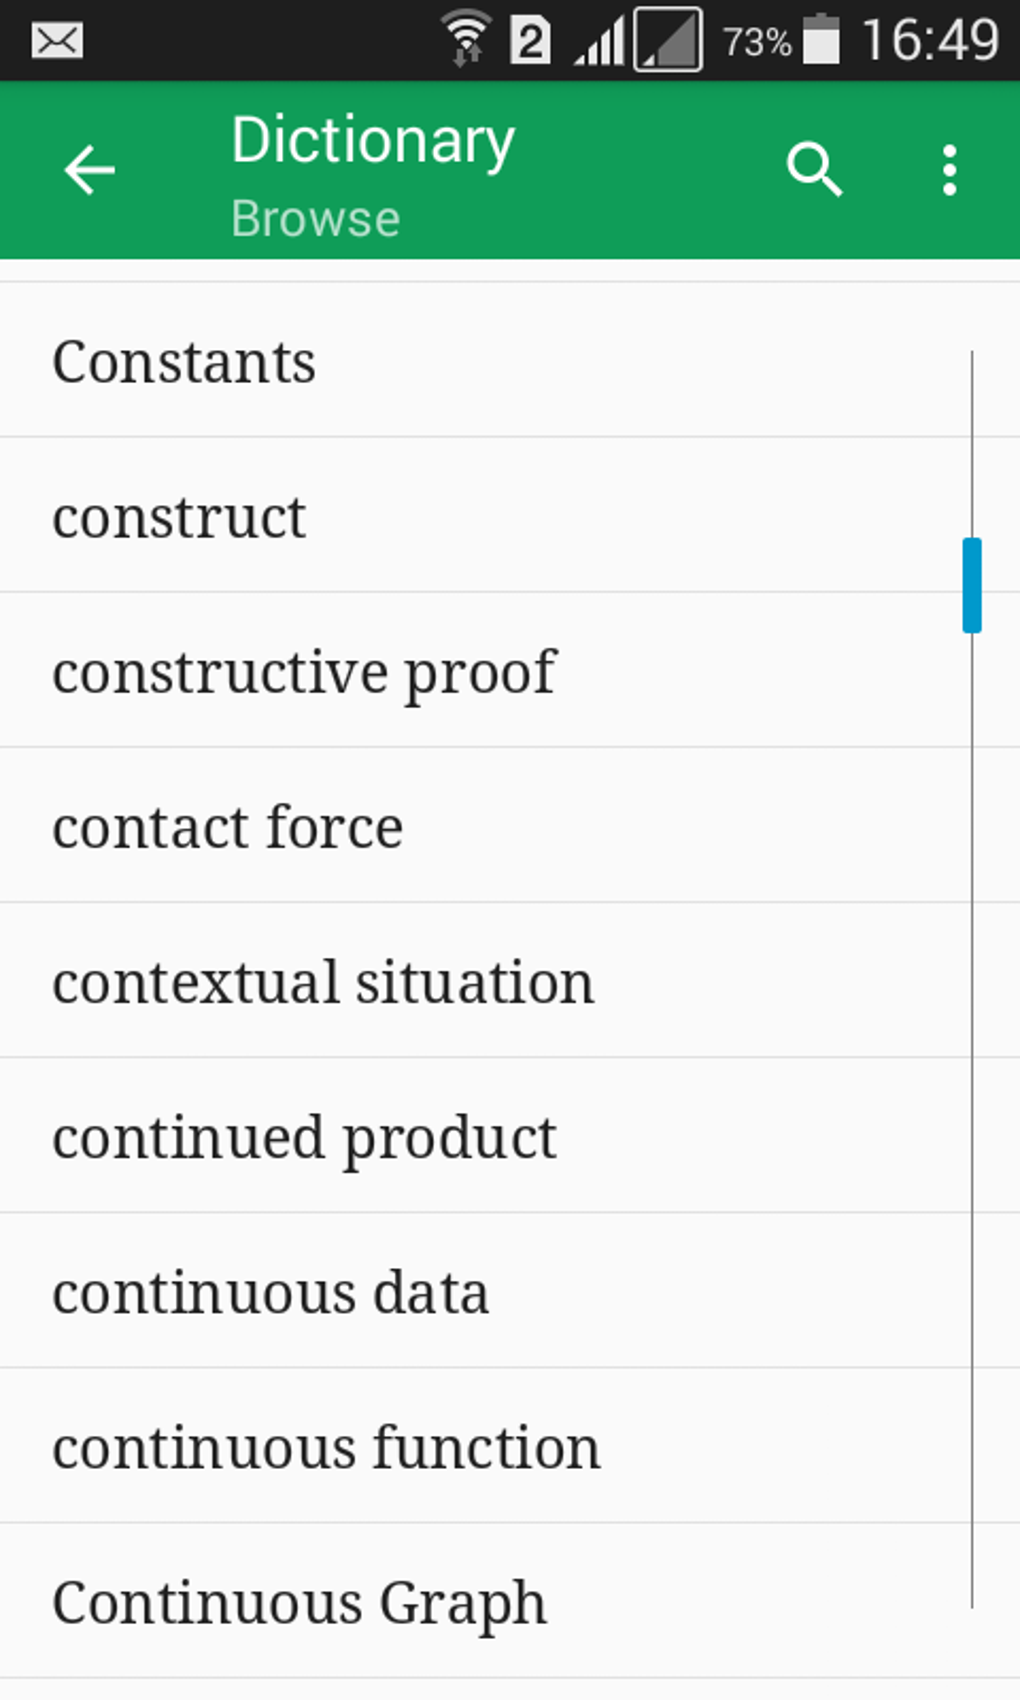Open Continuous Graph entry
This screenshot has width=1020, height=1700.
(299, 1602)
